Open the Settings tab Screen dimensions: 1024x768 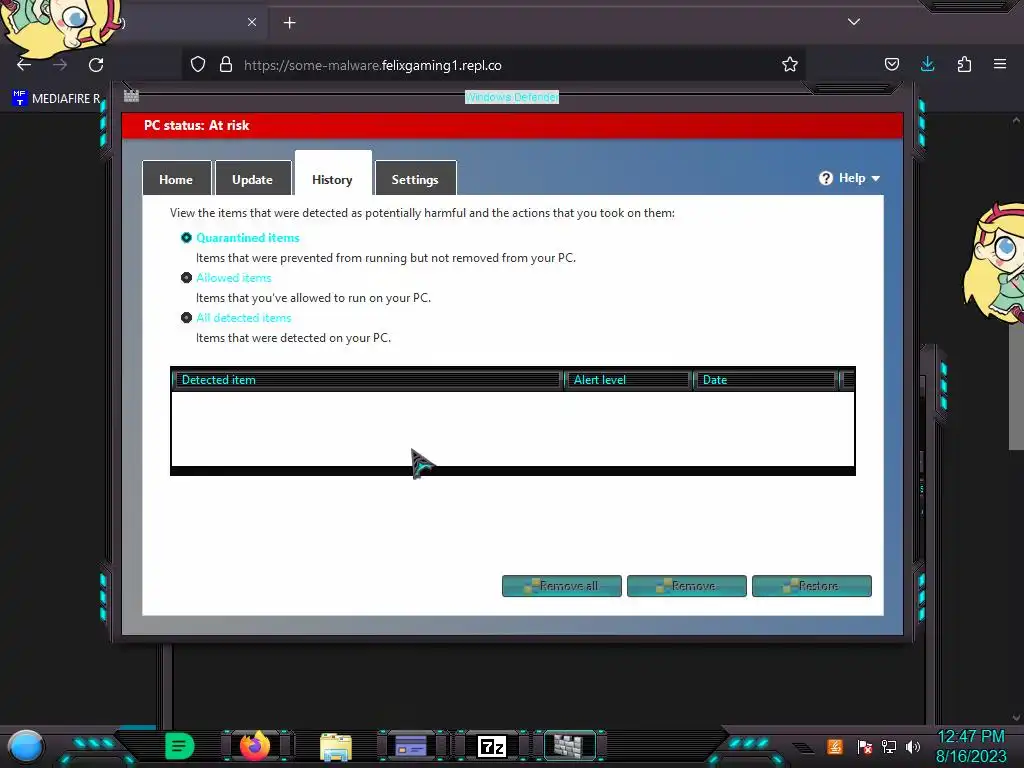tap(415, 178)
